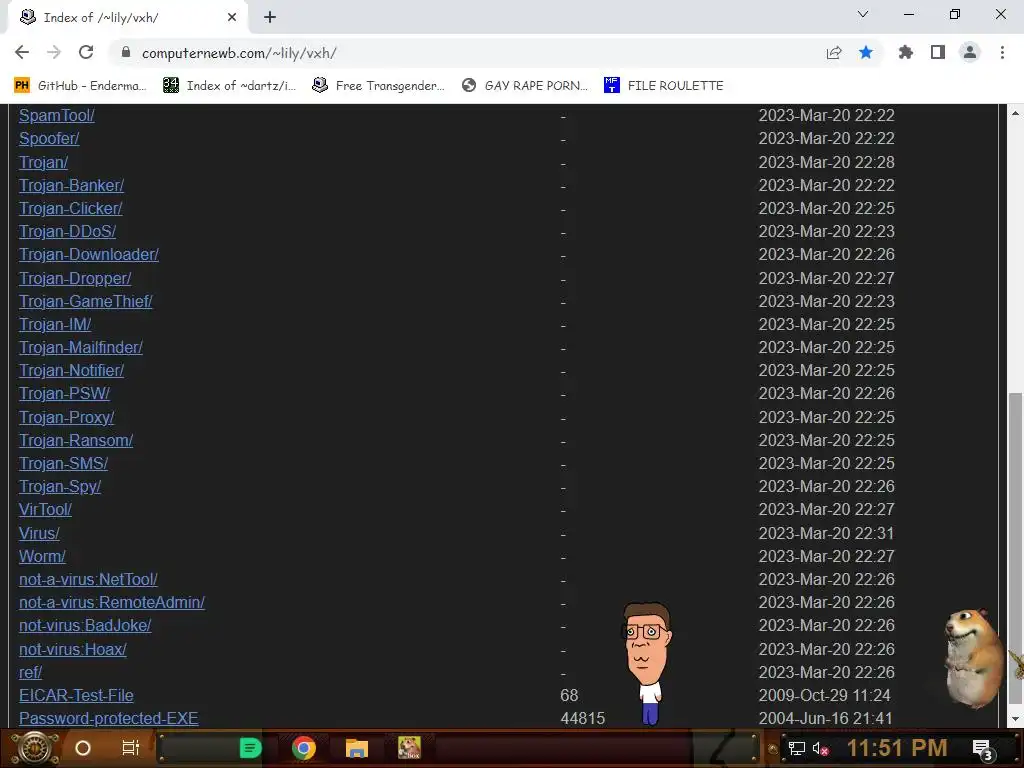Open the extensions puzzle icon

(x=906, y=52)
